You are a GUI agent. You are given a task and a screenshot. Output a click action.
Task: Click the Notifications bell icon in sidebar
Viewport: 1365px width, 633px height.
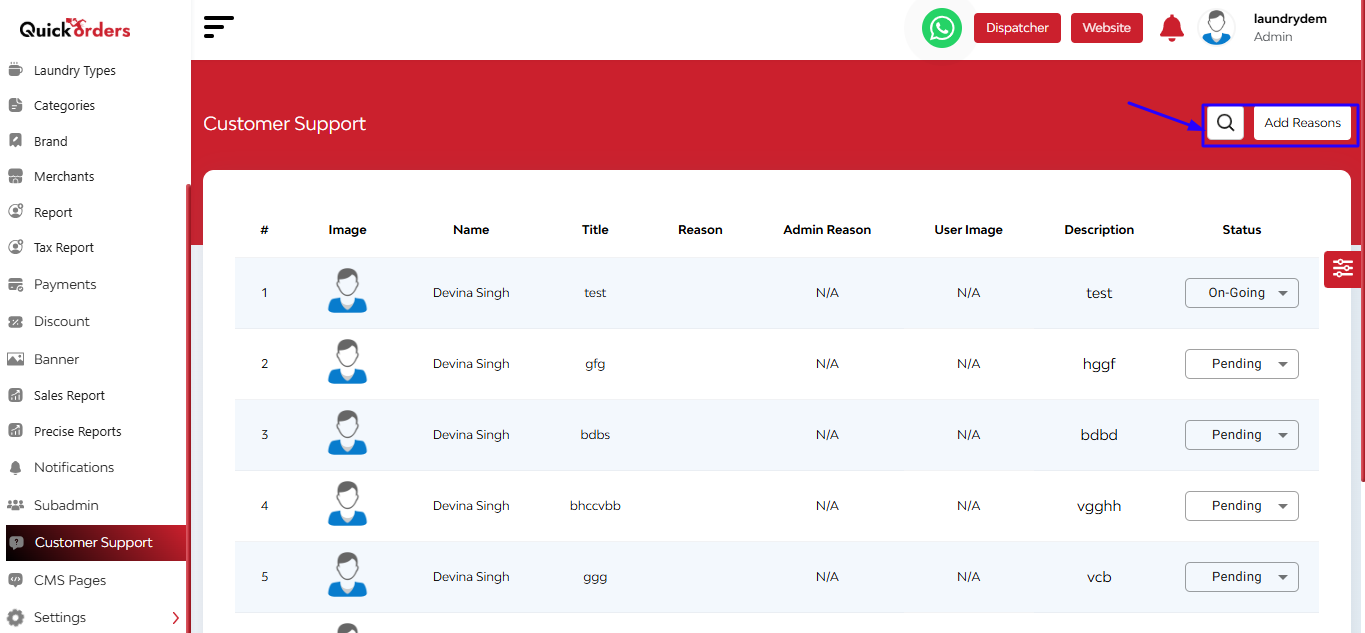15,467
